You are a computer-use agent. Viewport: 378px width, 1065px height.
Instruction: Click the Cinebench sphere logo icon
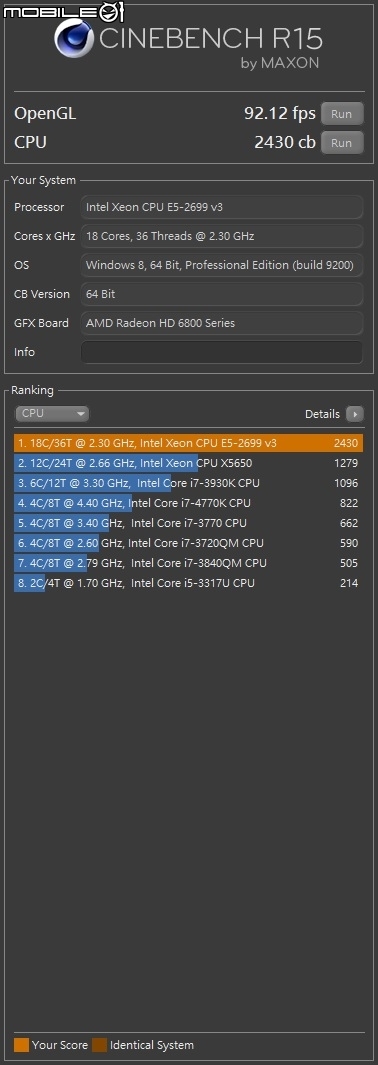coord(75,39)
